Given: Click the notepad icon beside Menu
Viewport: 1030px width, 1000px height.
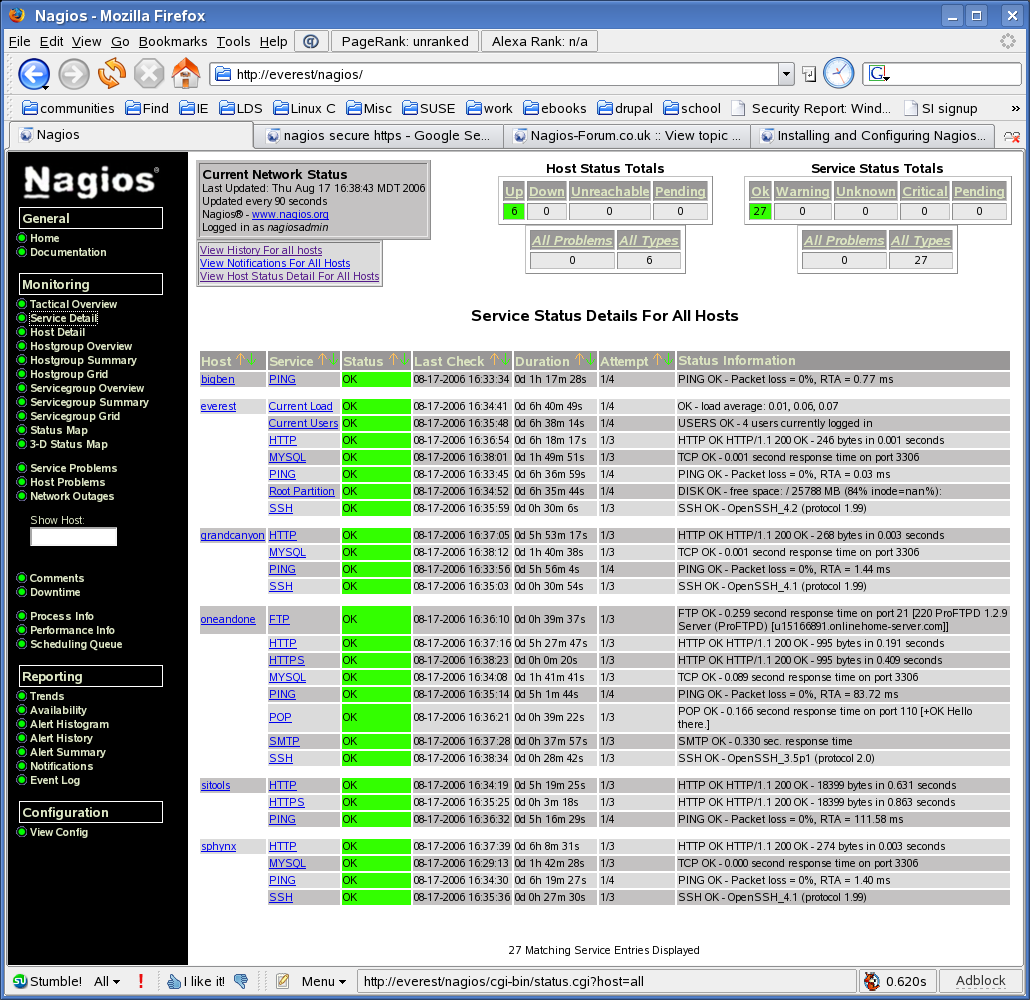Looking at the screenshot, I should 282,981.
